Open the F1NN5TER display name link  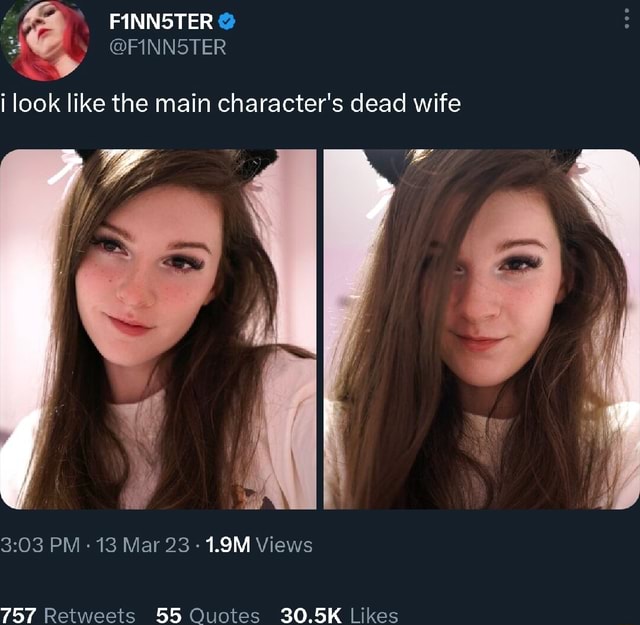click(161, 21)
